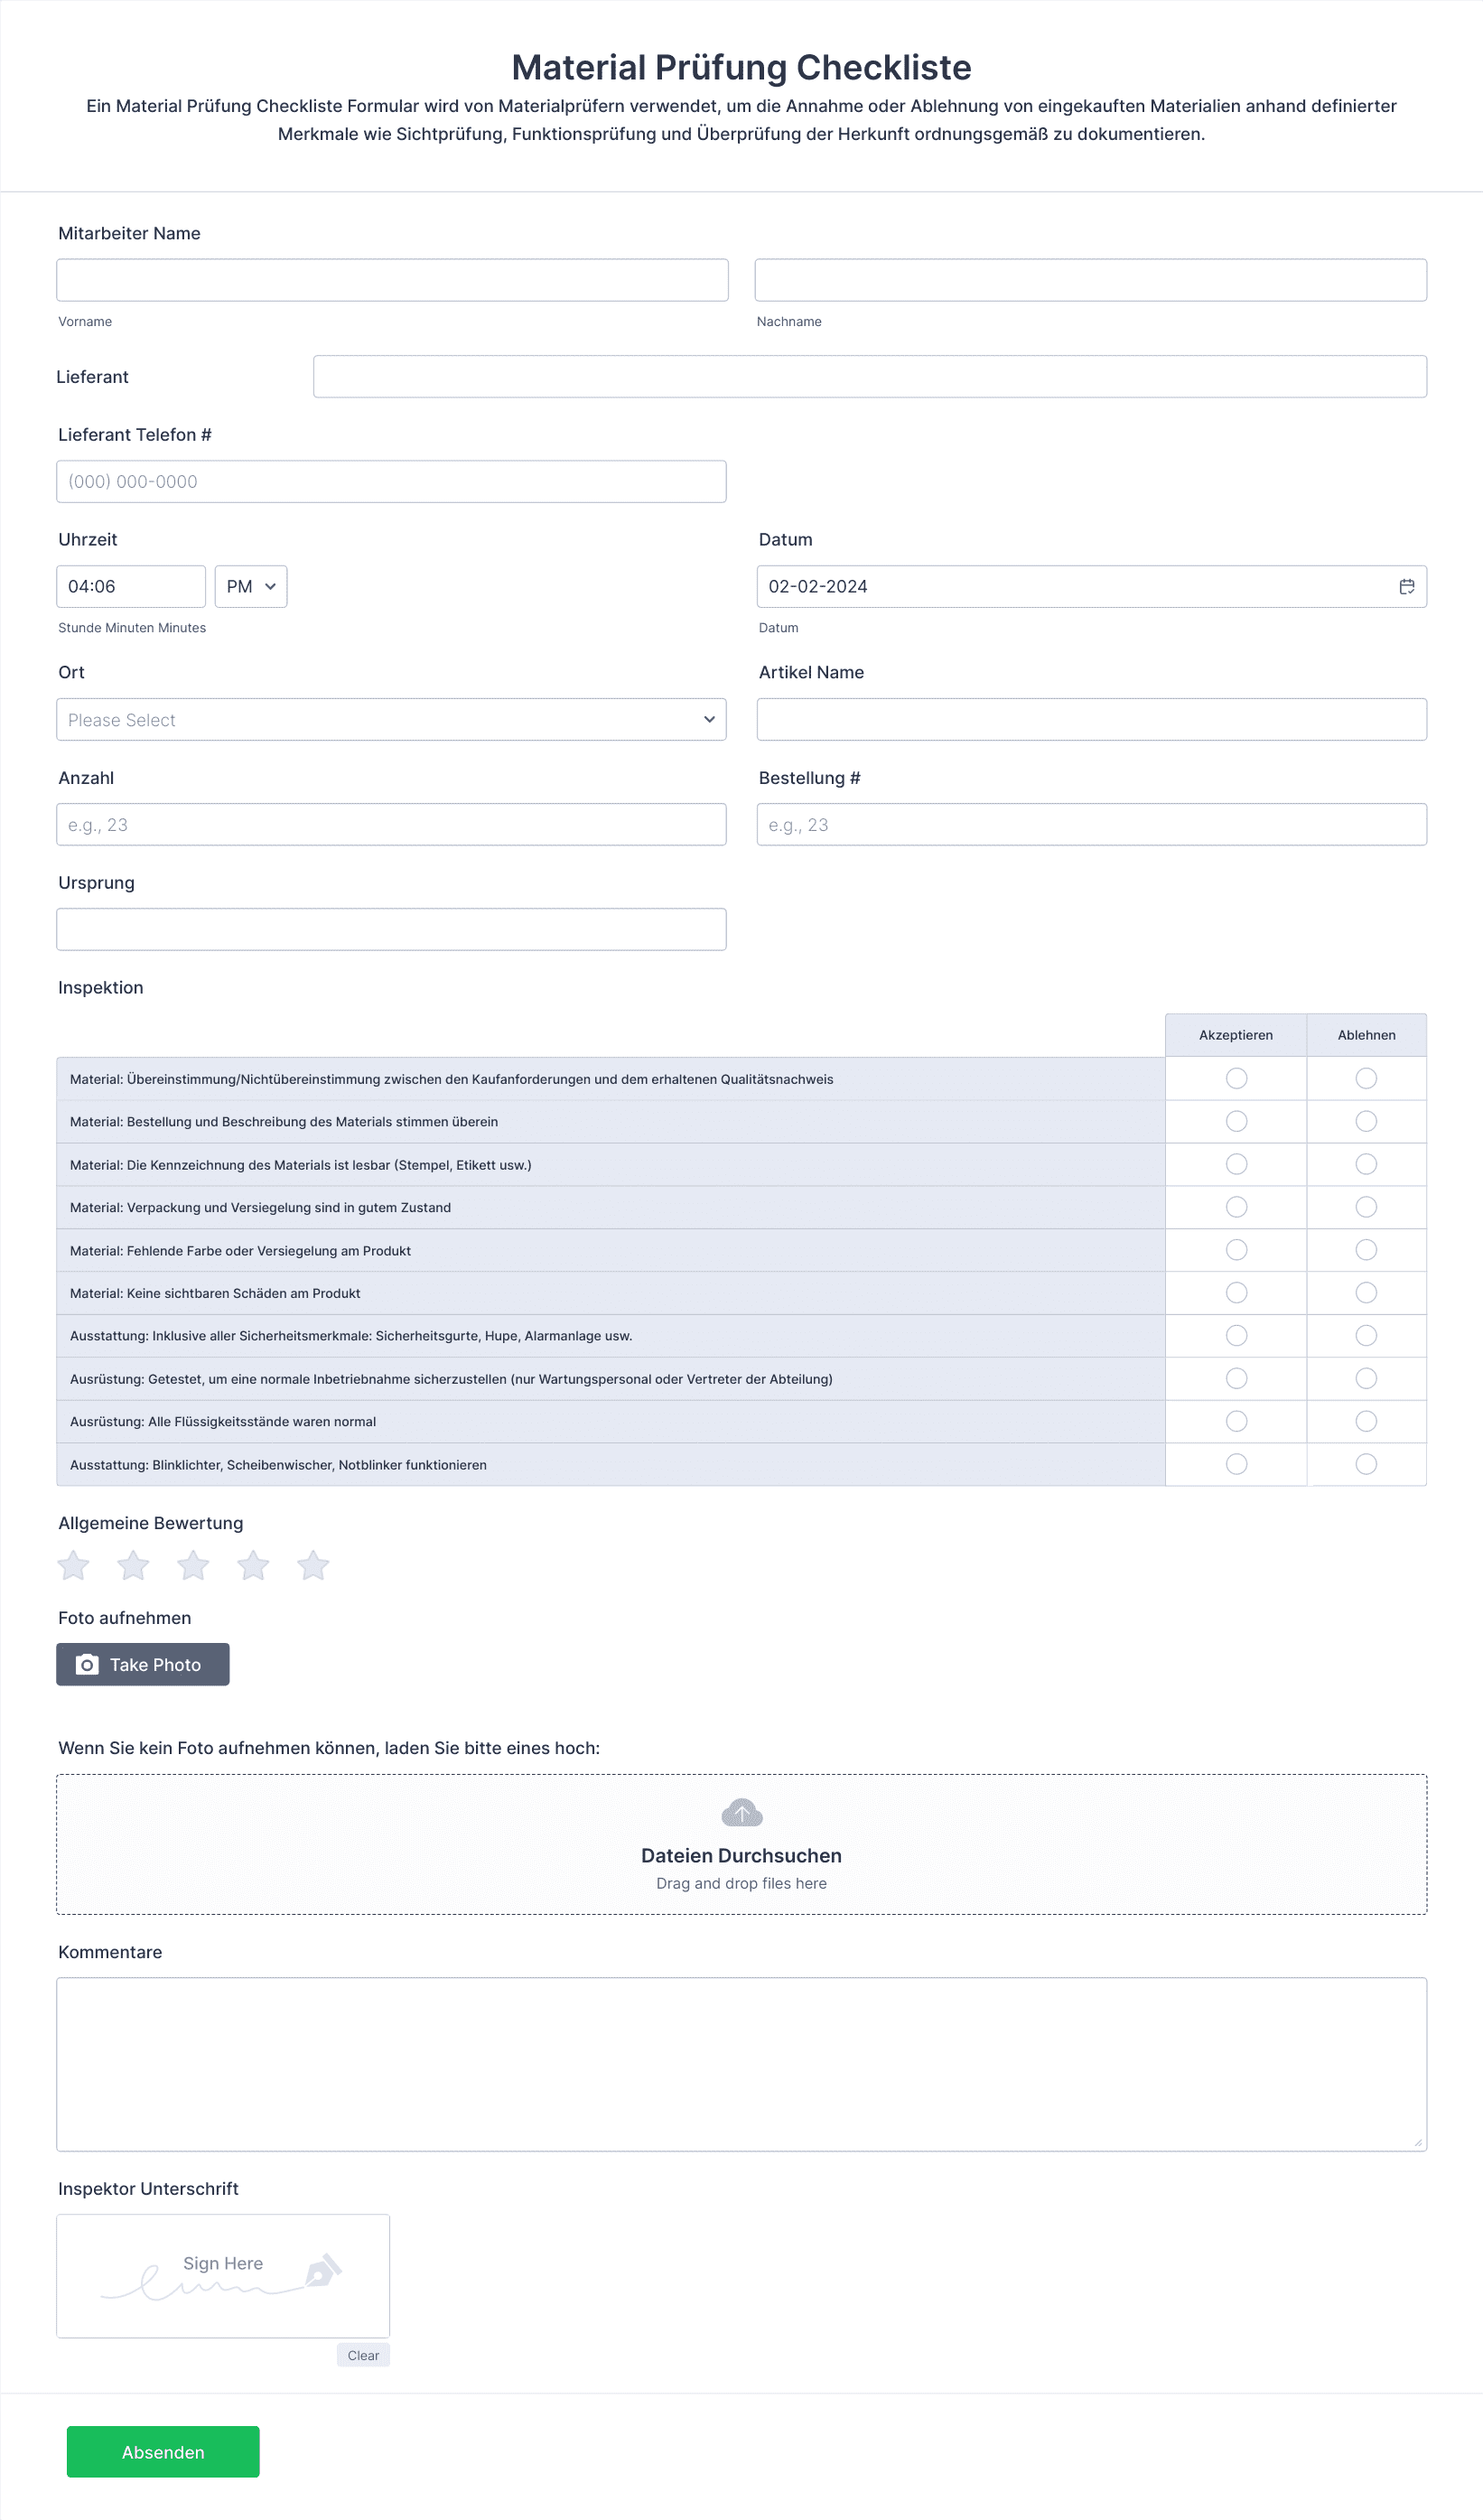The width and height of the screenshot is (1483, 2520).
Task: Click Dateien Durchsuchen upload area
Action: coord(741,1845)
